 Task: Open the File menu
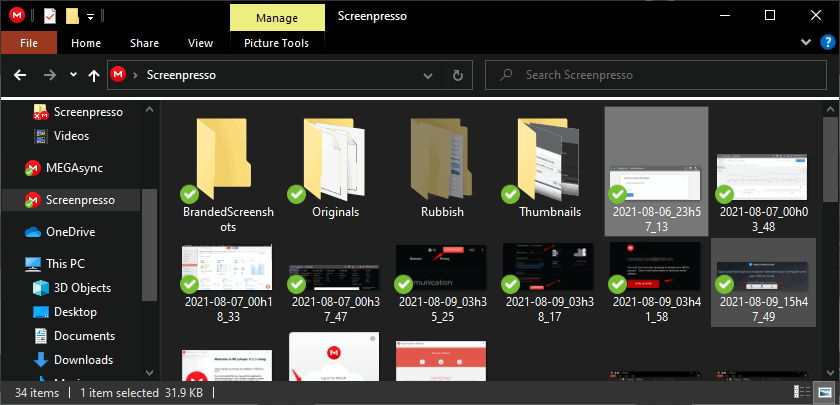pyautogui.click(x=28, y=43)
